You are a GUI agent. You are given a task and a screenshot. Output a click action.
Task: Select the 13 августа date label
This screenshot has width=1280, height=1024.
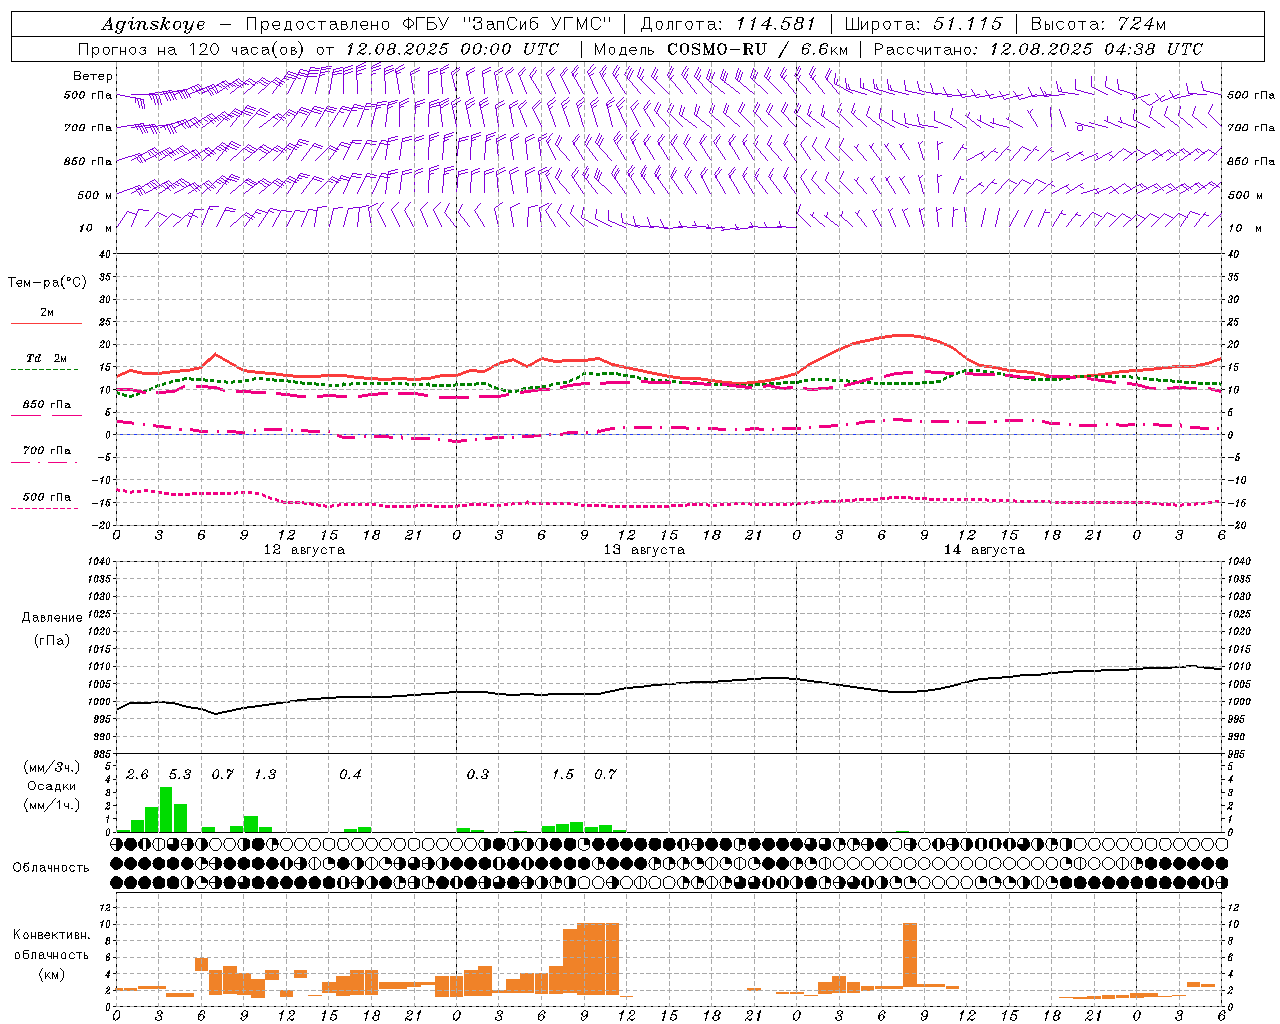(x=644, y=550)
